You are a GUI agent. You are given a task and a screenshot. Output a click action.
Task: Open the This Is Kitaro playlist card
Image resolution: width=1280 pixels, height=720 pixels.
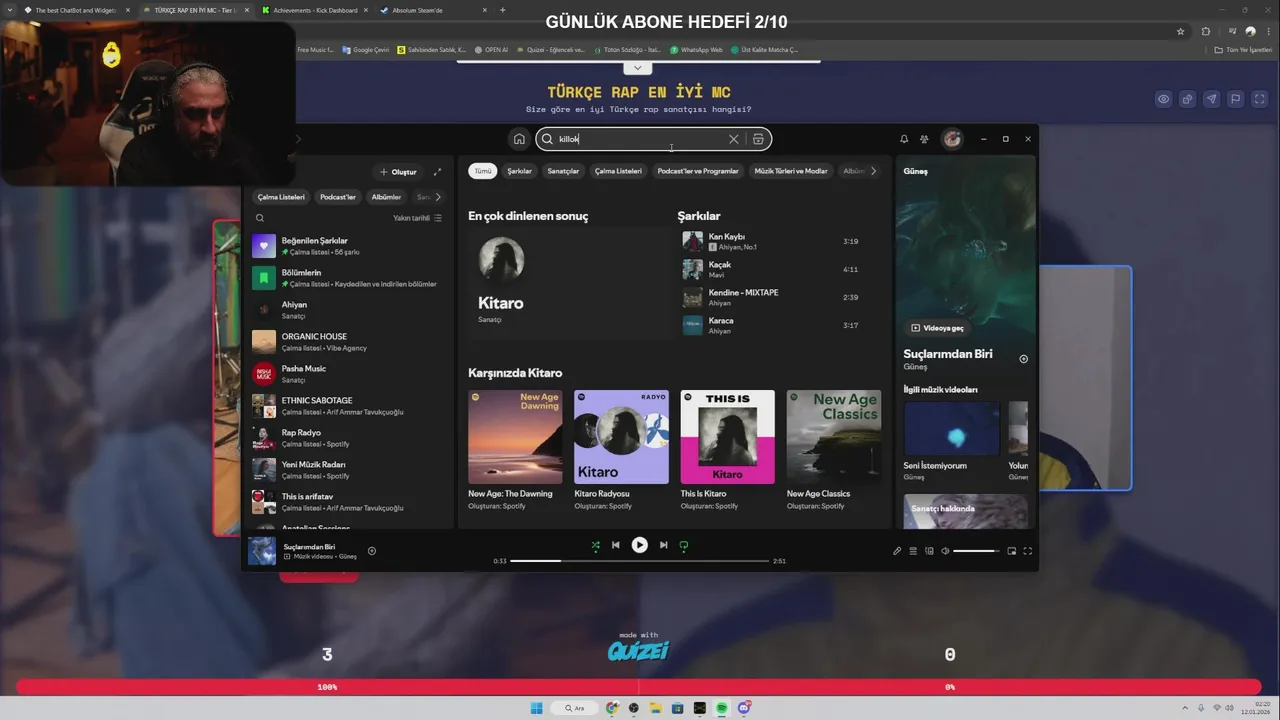coord(727,450)
